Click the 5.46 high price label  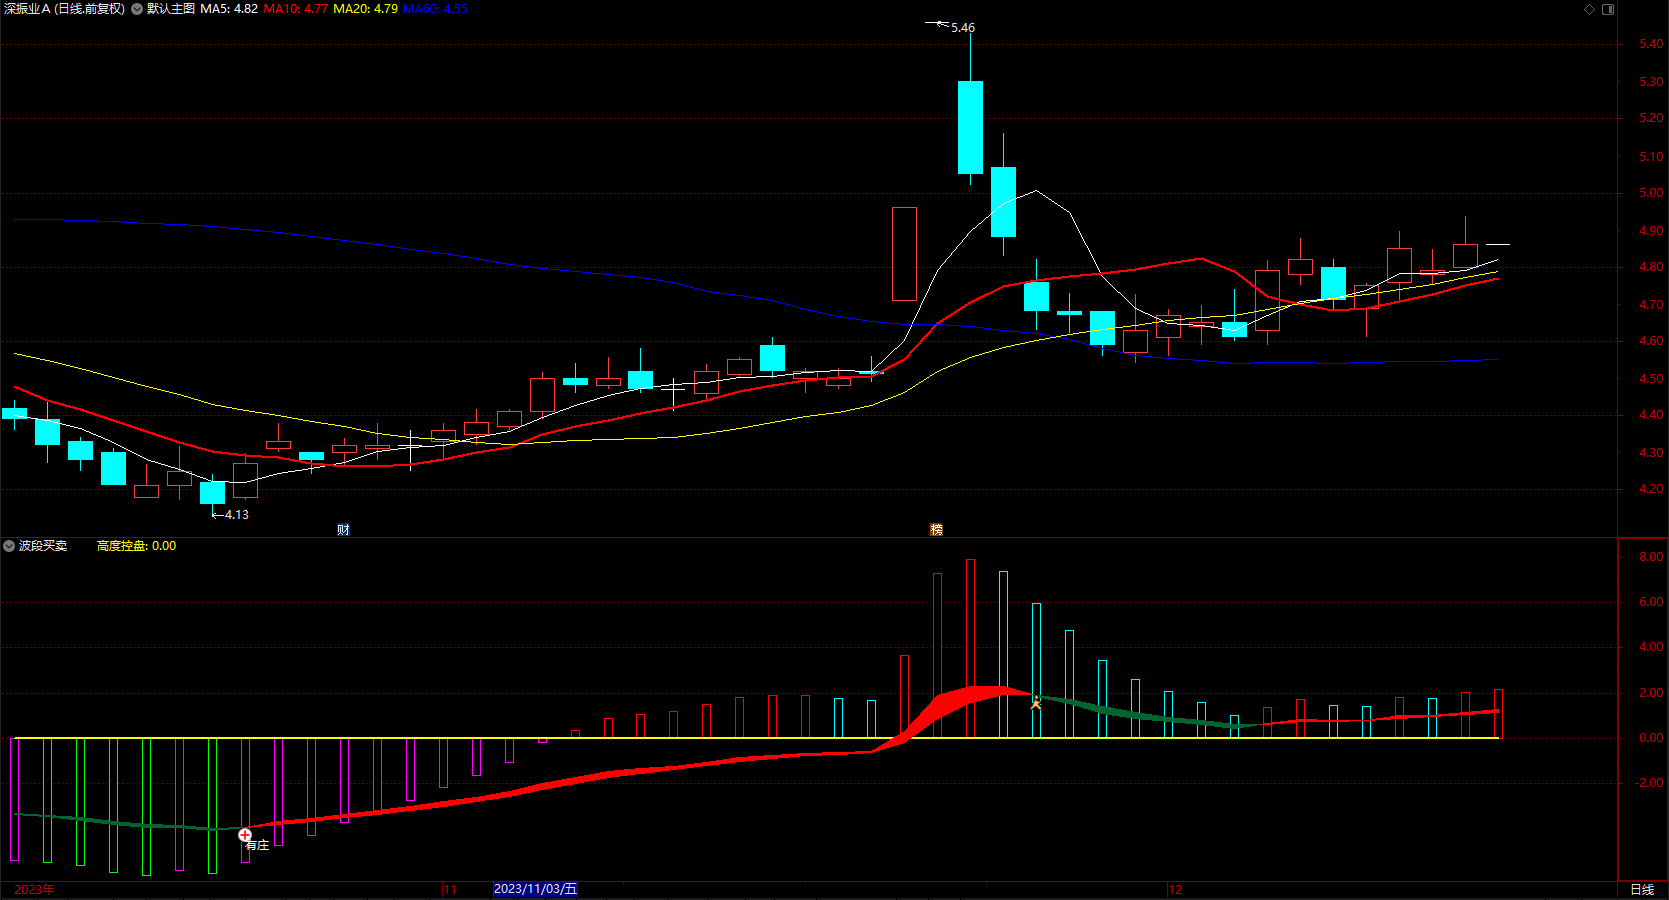pos(963,28)
